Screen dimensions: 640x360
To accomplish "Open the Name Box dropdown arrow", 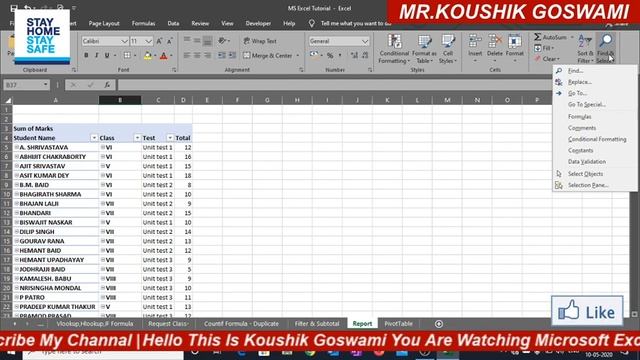I will 45,85.
